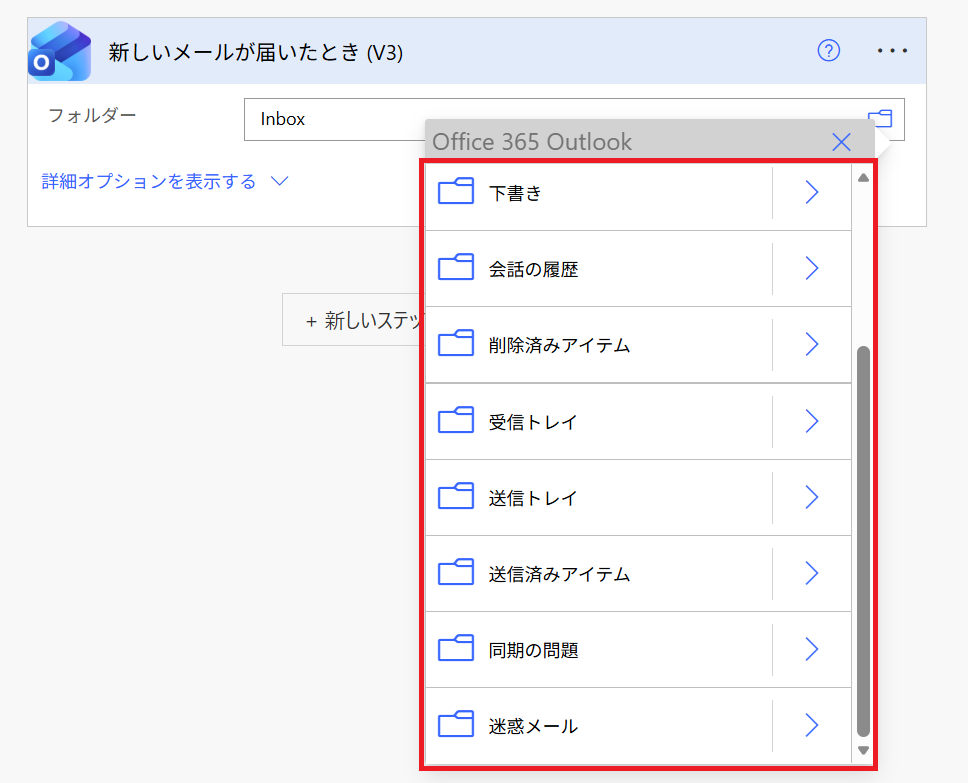This screenshot has width=968, height=783.
Task: Select the 会話の履歴 folder entry
Action: [600, 267]
